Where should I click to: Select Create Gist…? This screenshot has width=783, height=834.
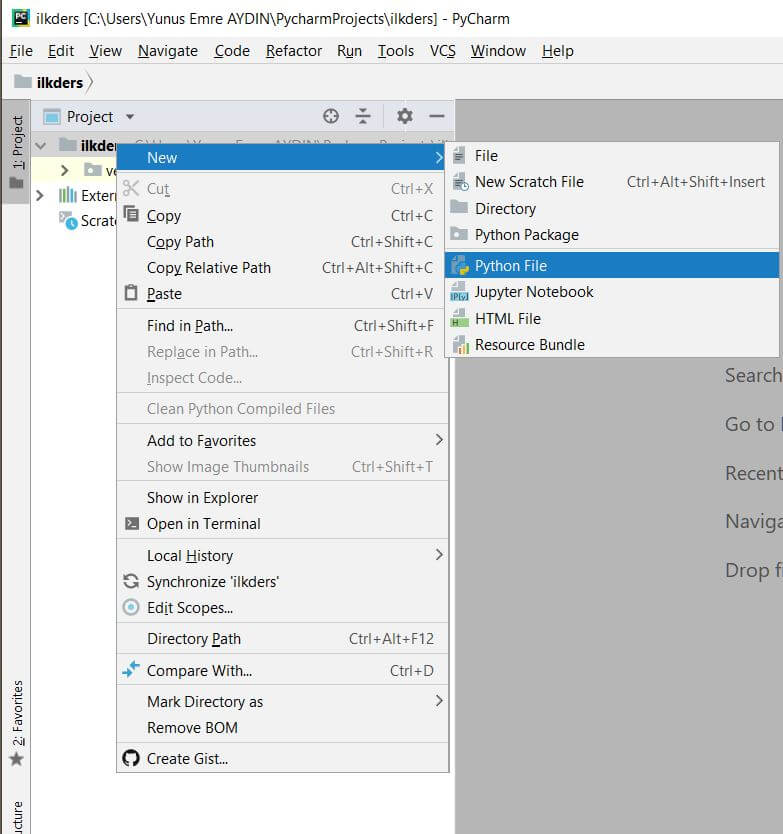coord(282,758)
